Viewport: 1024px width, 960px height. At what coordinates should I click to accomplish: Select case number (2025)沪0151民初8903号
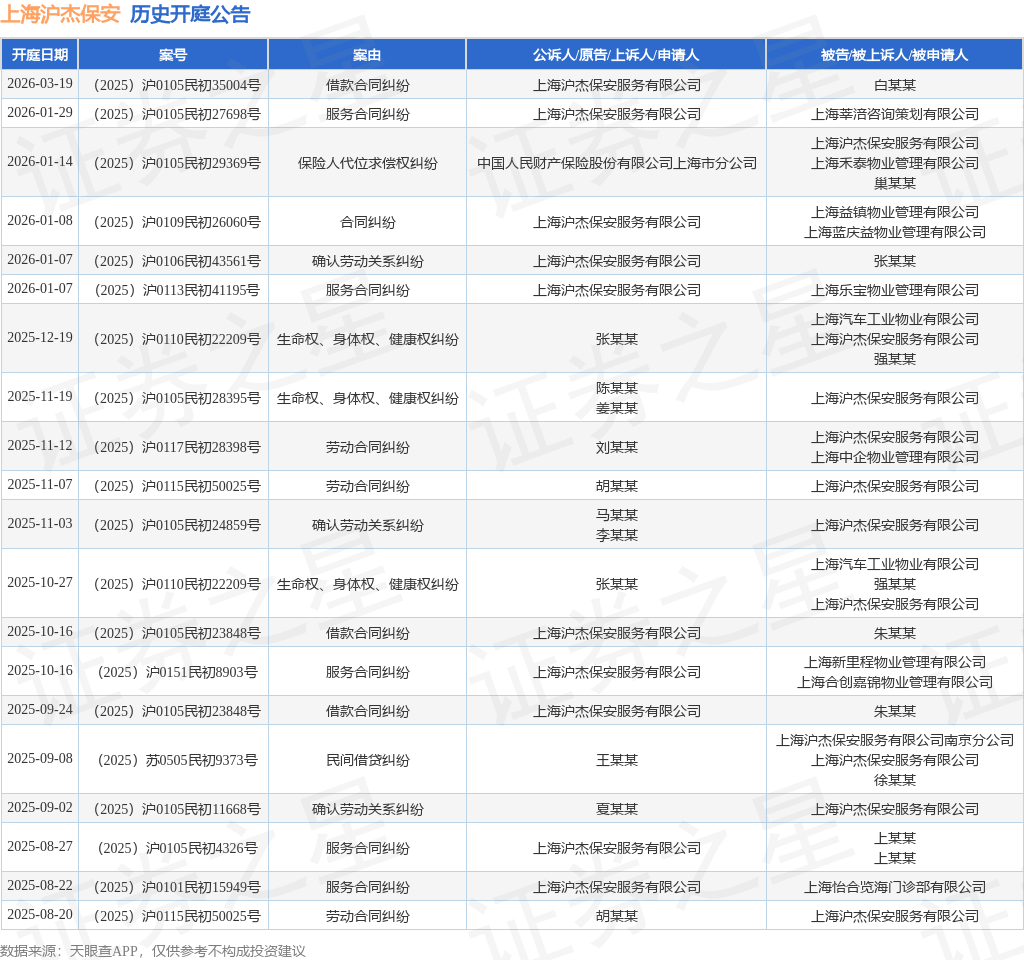[x=177, y=672]
